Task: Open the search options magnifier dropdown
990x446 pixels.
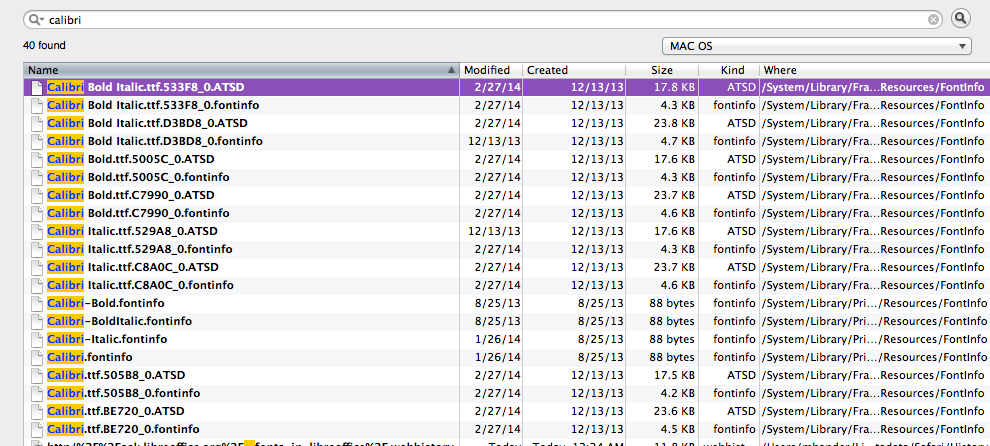Action: point(36,20)
